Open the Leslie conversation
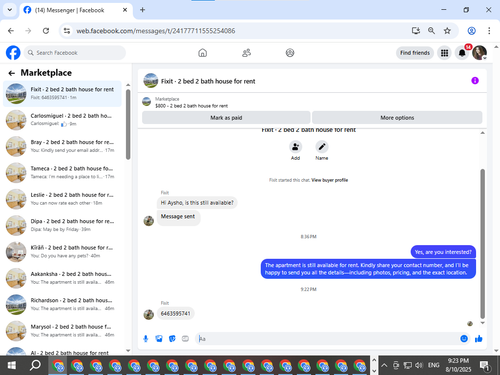This screenshot has height=375, width=500. 62,199
